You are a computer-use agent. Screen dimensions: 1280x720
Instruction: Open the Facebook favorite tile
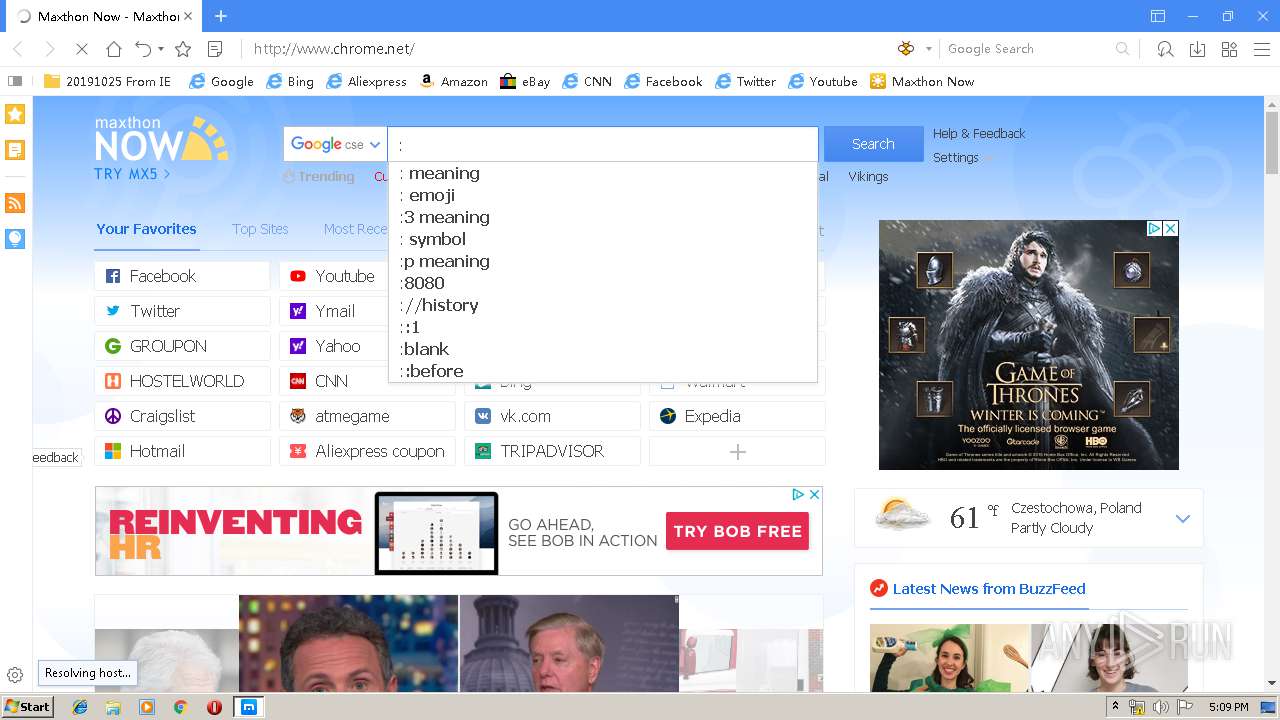pyautogui.click(x=182, y=276)
